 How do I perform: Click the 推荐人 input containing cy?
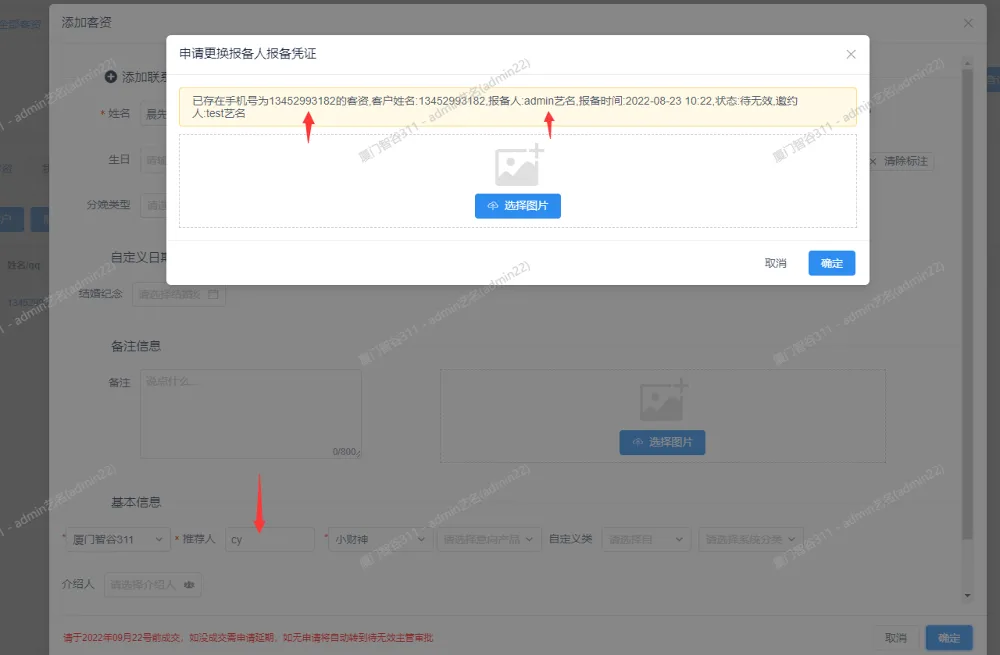pyautogui.click(x=269, y=539)
